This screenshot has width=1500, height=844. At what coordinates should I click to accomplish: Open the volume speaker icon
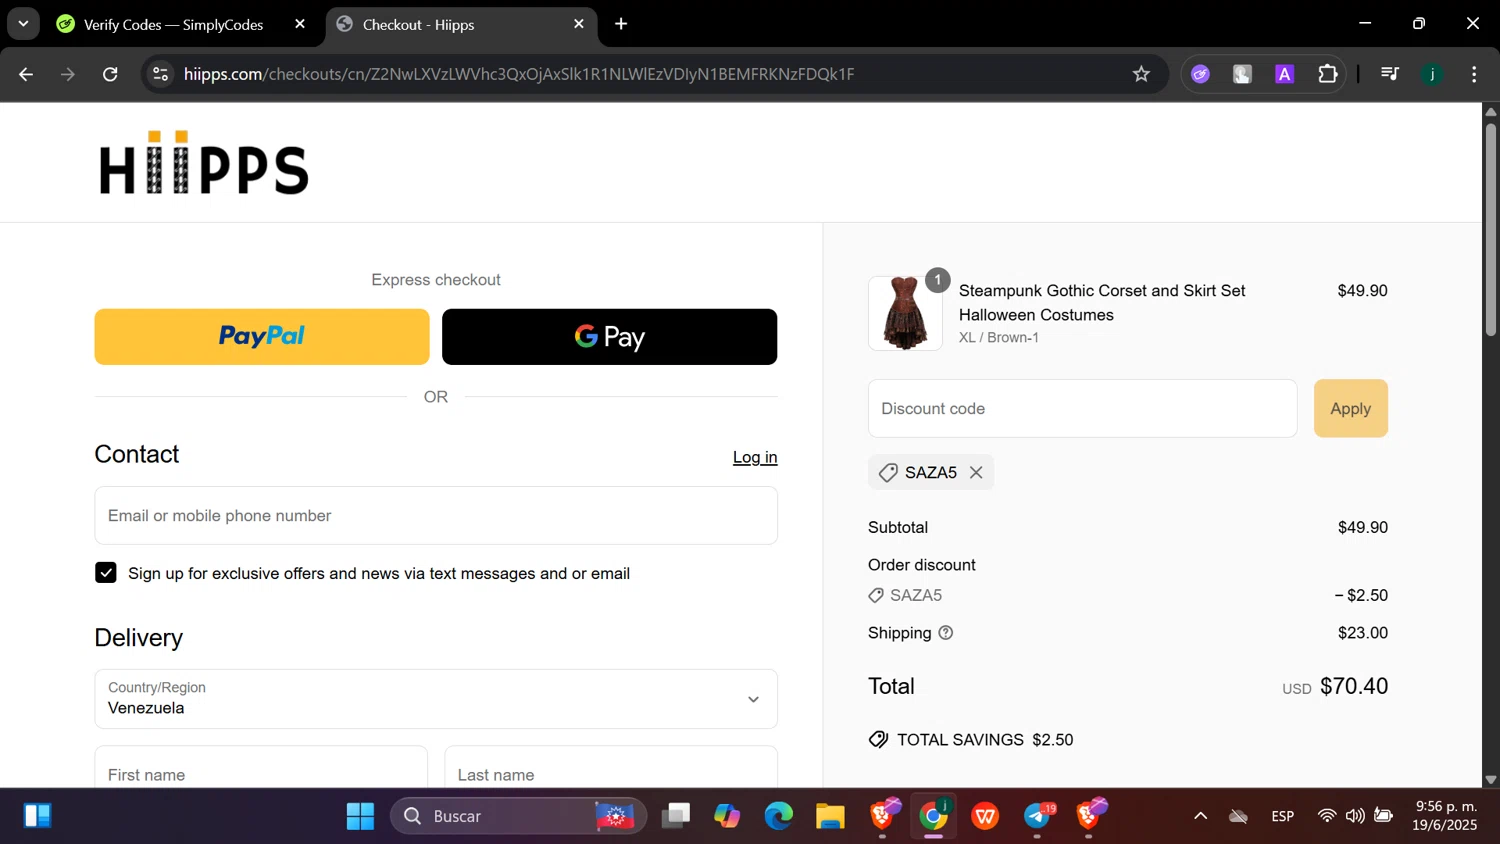point(1355,816)
